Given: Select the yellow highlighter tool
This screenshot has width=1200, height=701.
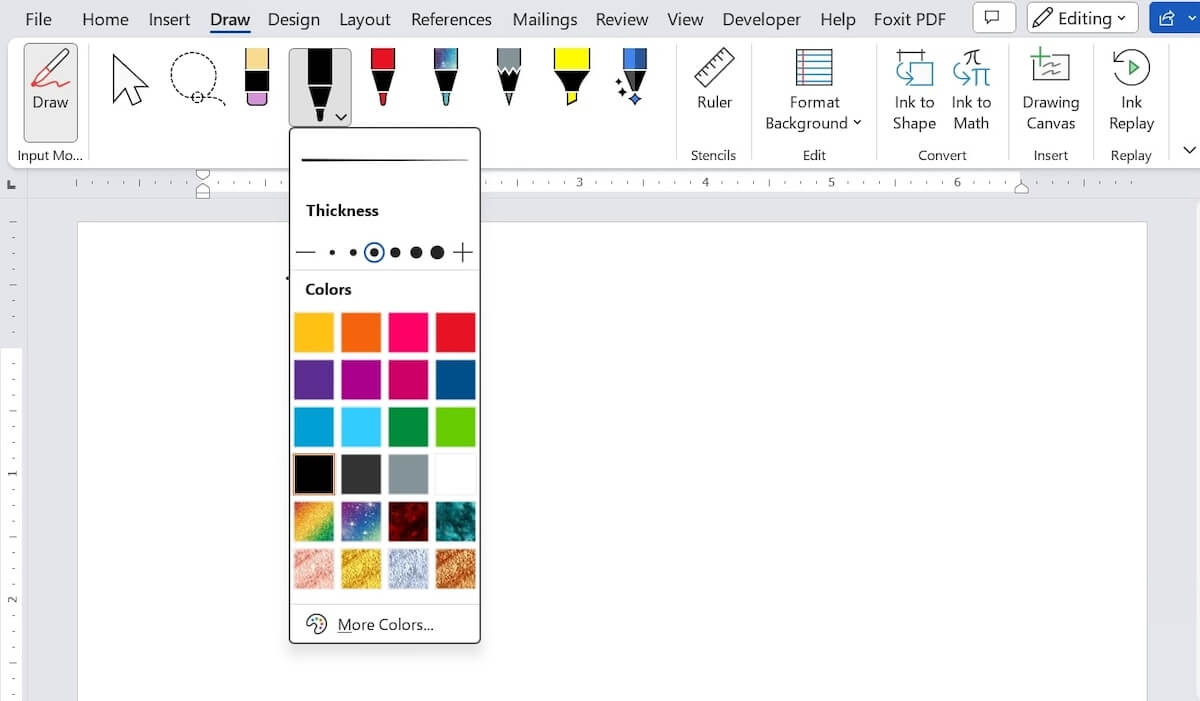Looking at the screenshot, I should coord(571,78).
